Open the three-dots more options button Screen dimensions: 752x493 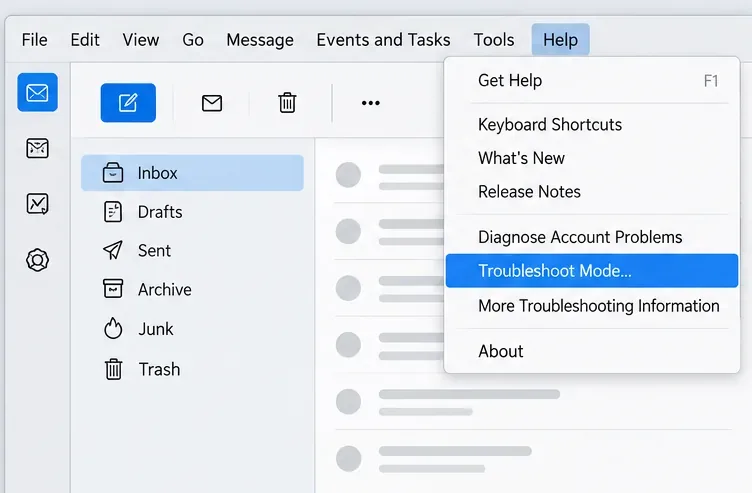tap(371, 103)
